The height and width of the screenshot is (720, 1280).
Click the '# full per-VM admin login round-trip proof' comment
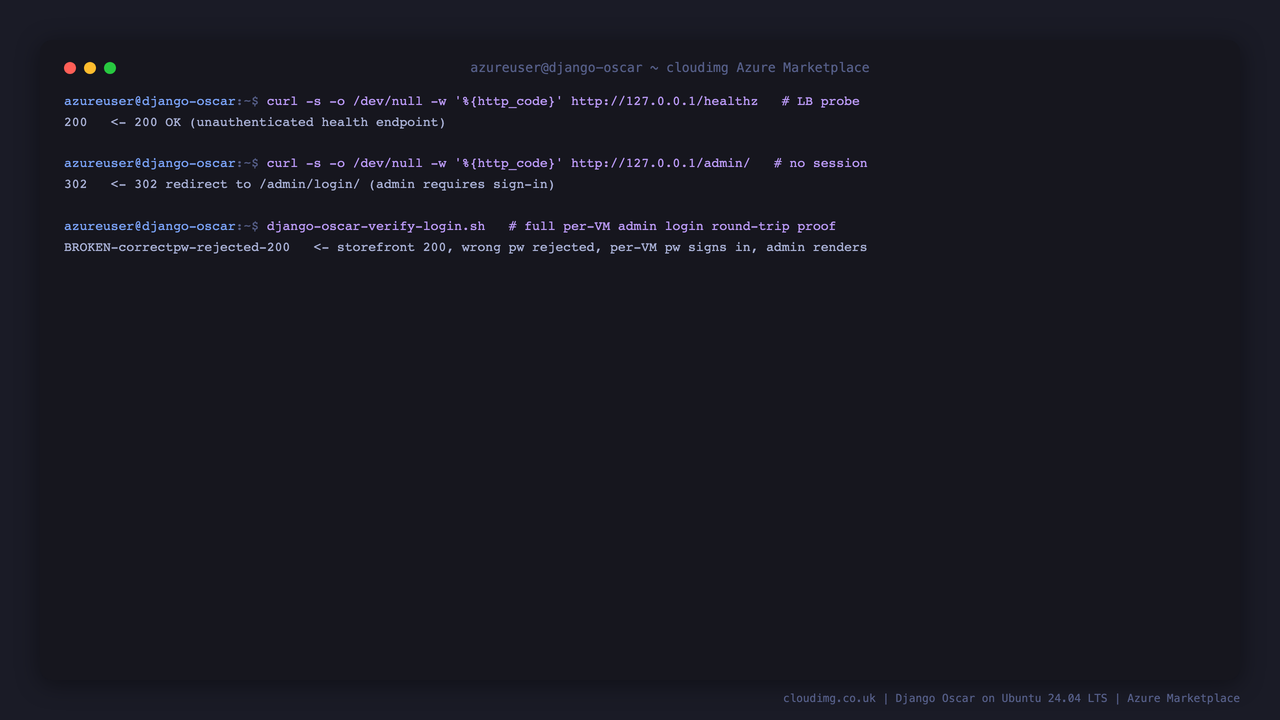(672, 226)
